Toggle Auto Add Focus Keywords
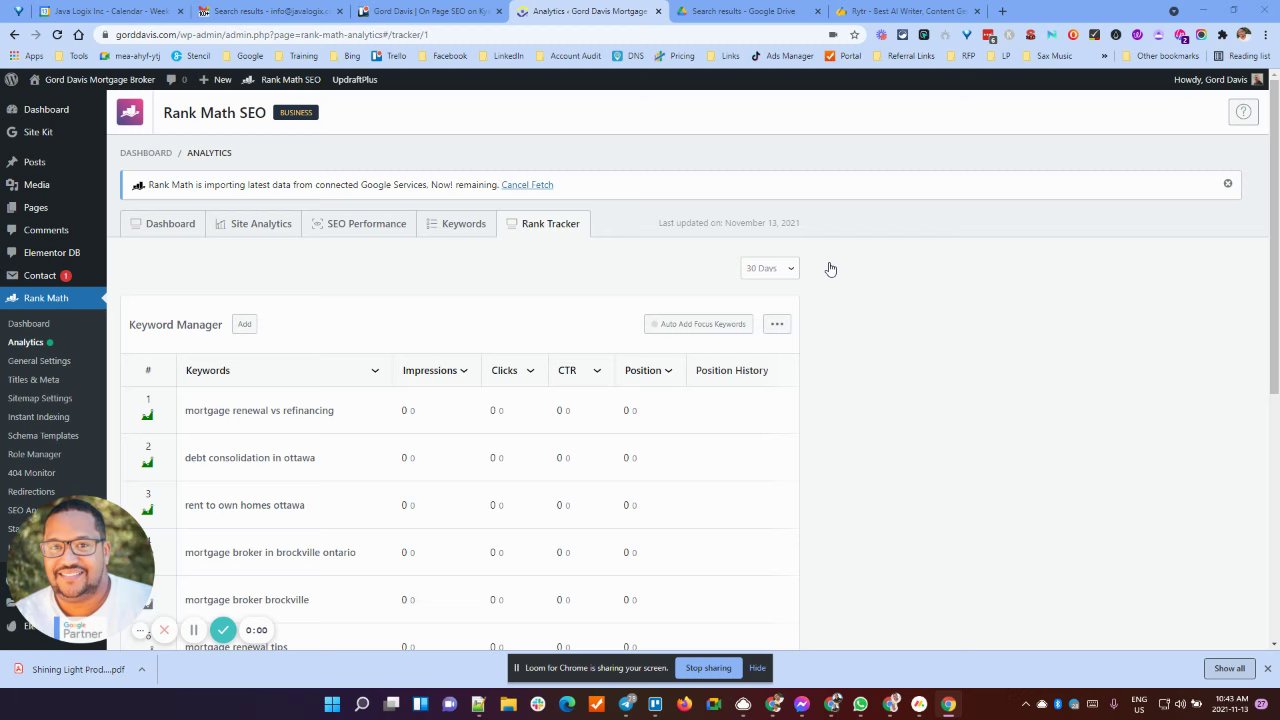Viewport: 1280px width, 720px height. pyautogui.click(x=698, y=324)
